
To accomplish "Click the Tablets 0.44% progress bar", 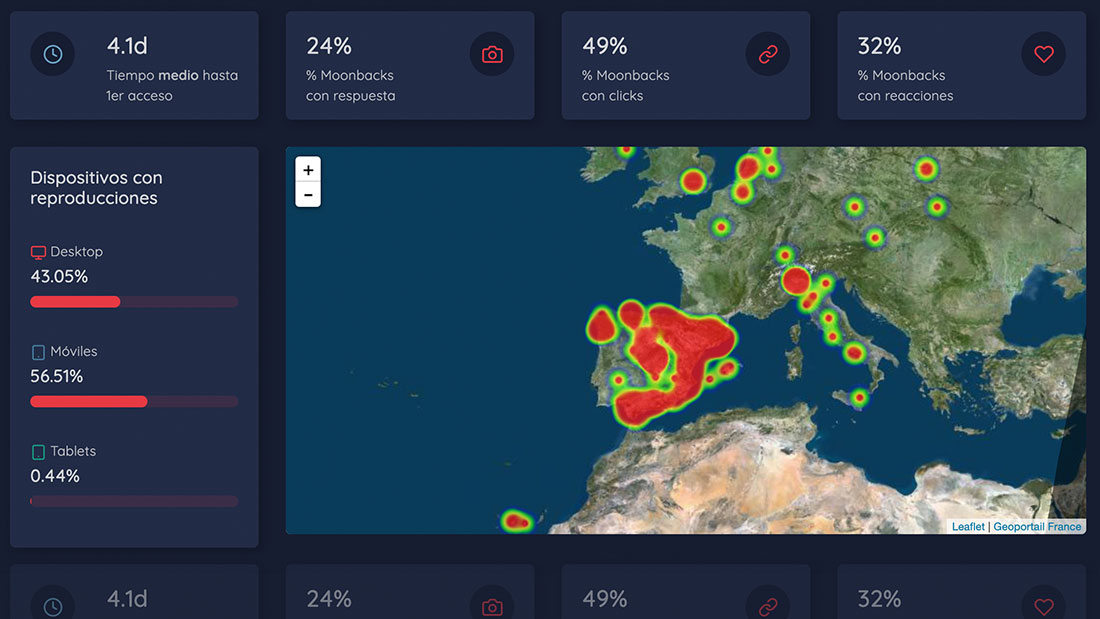I will click(x=134, y=501).
